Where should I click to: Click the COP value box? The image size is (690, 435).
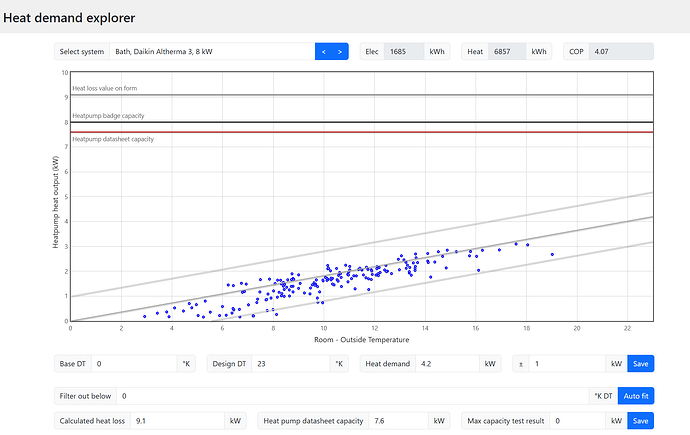(x=620, y=51)
